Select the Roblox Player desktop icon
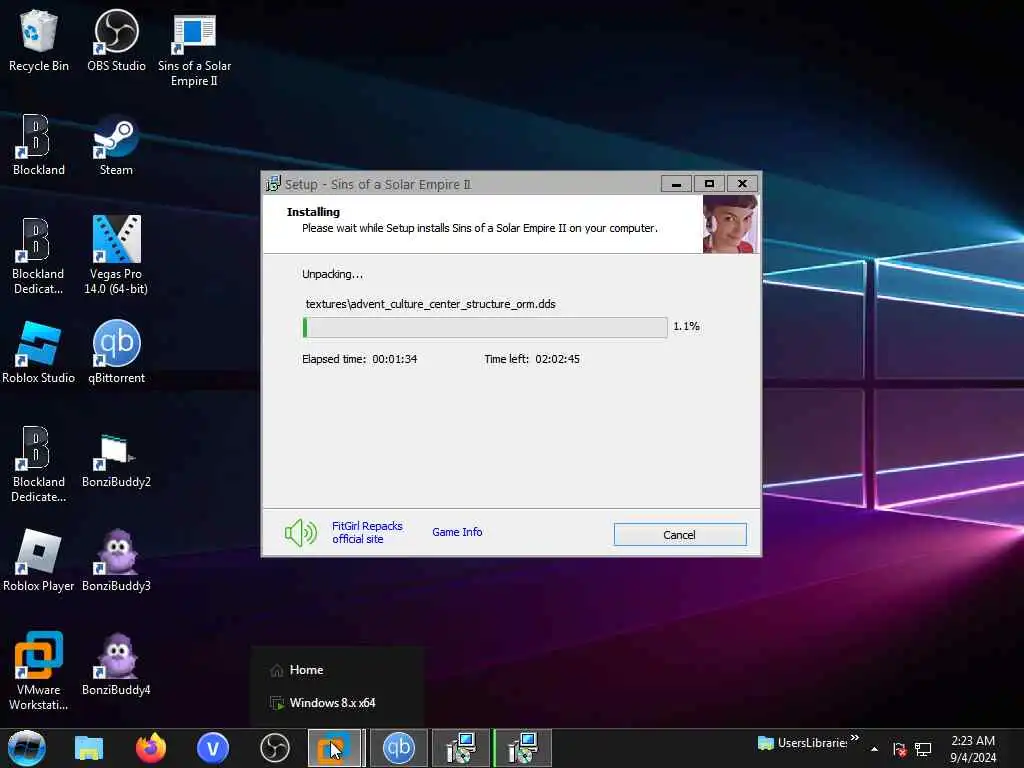 (39, 561)
